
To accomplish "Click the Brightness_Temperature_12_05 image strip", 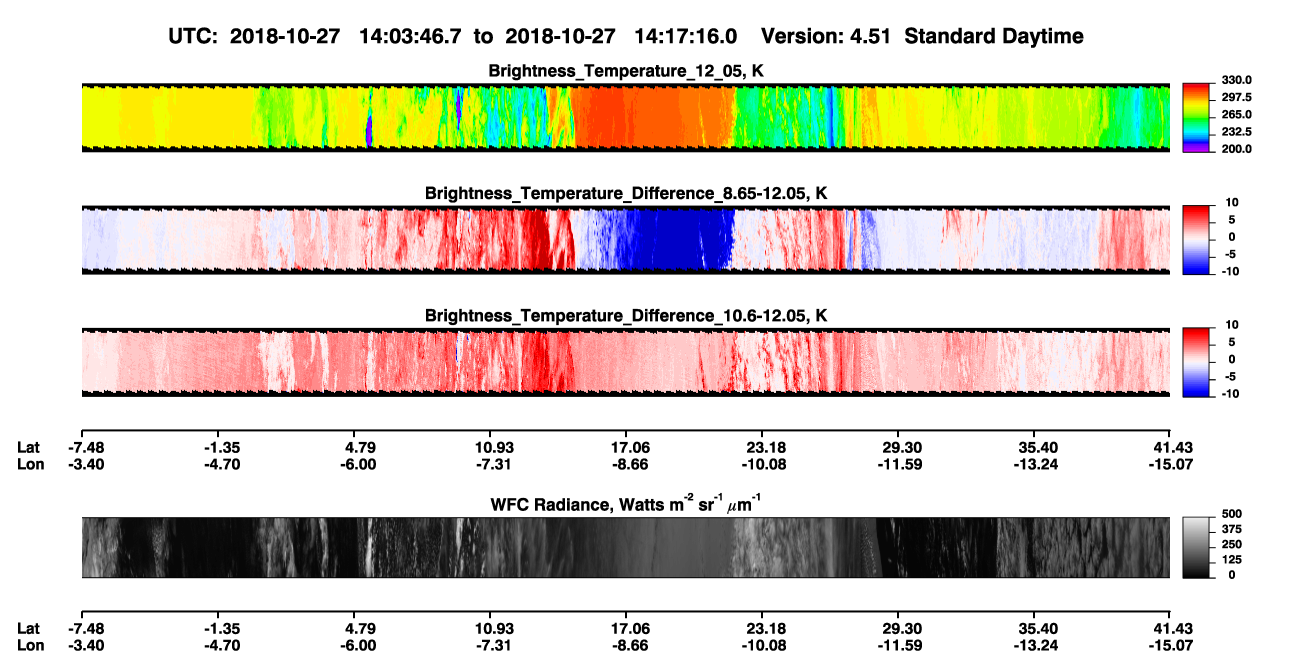I will tap(626, 118).
